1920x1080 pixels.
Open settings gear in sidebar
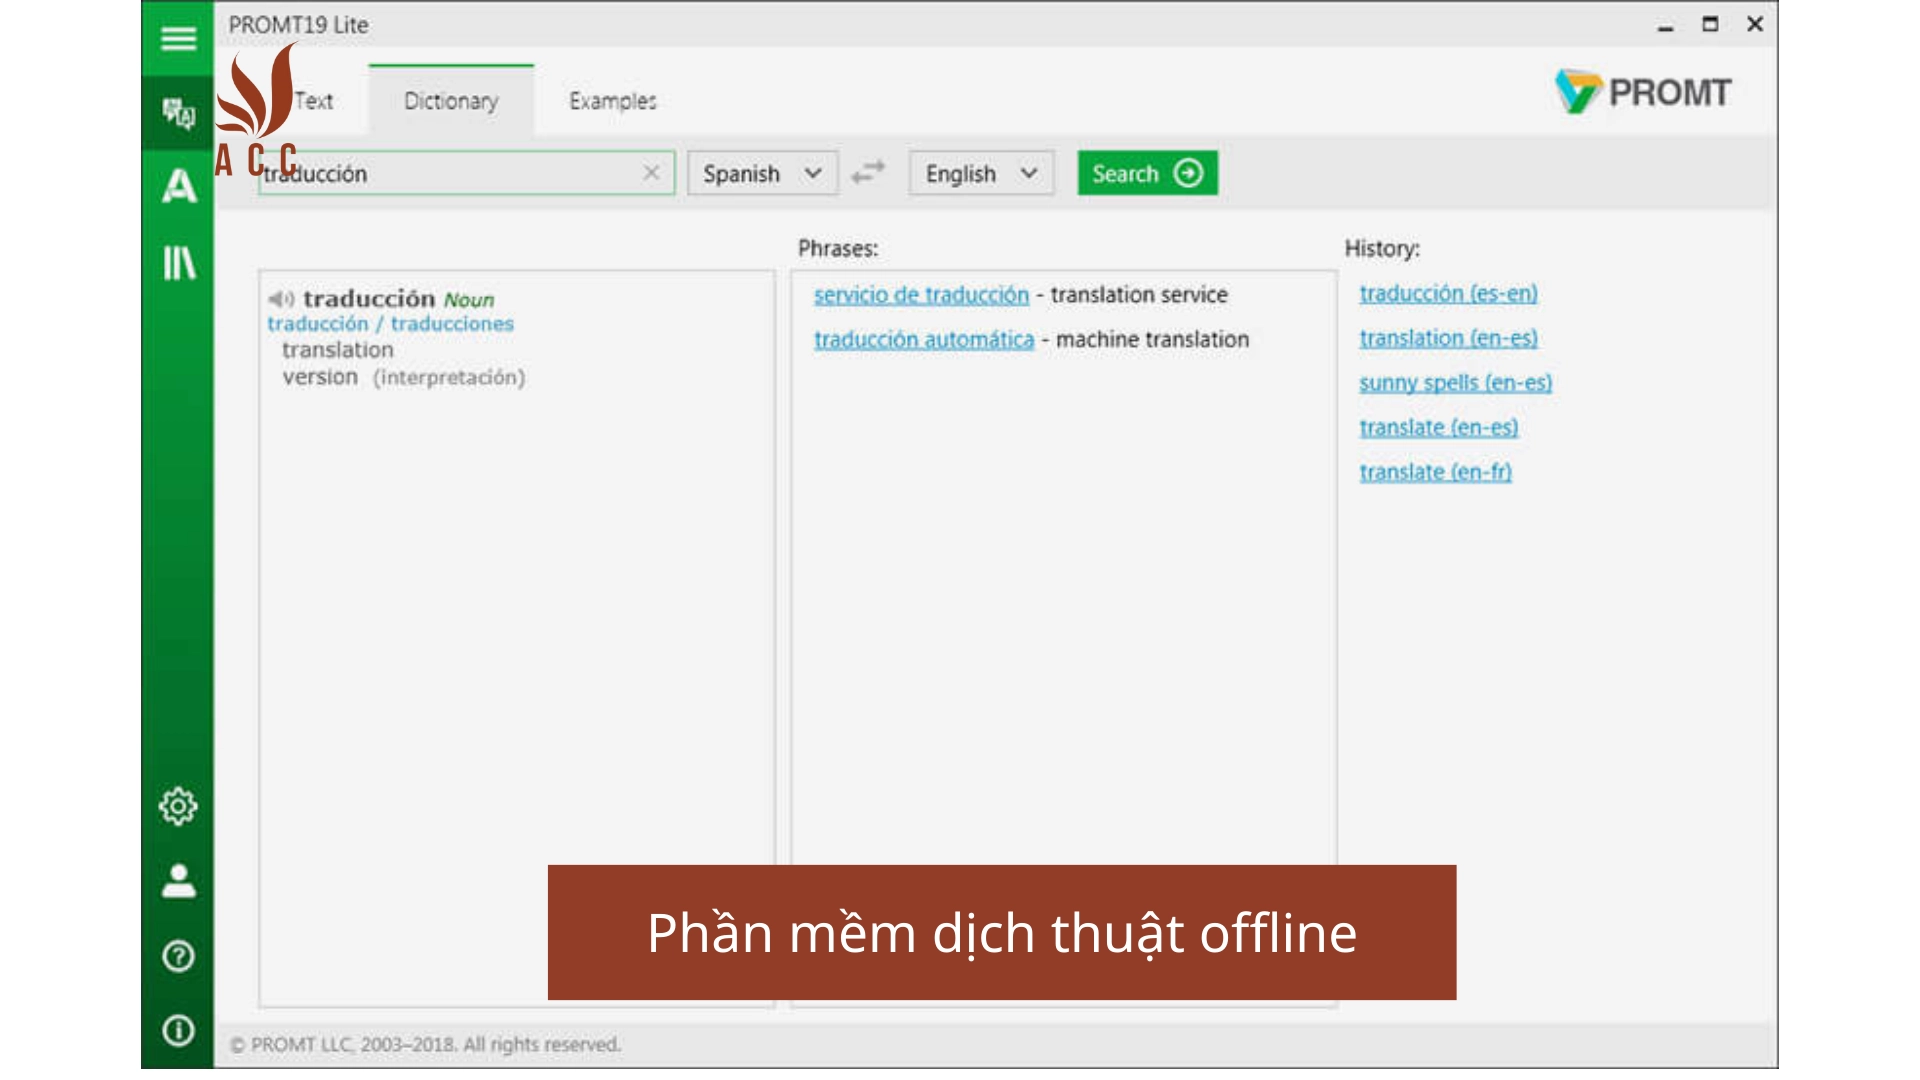coord(178,806)
